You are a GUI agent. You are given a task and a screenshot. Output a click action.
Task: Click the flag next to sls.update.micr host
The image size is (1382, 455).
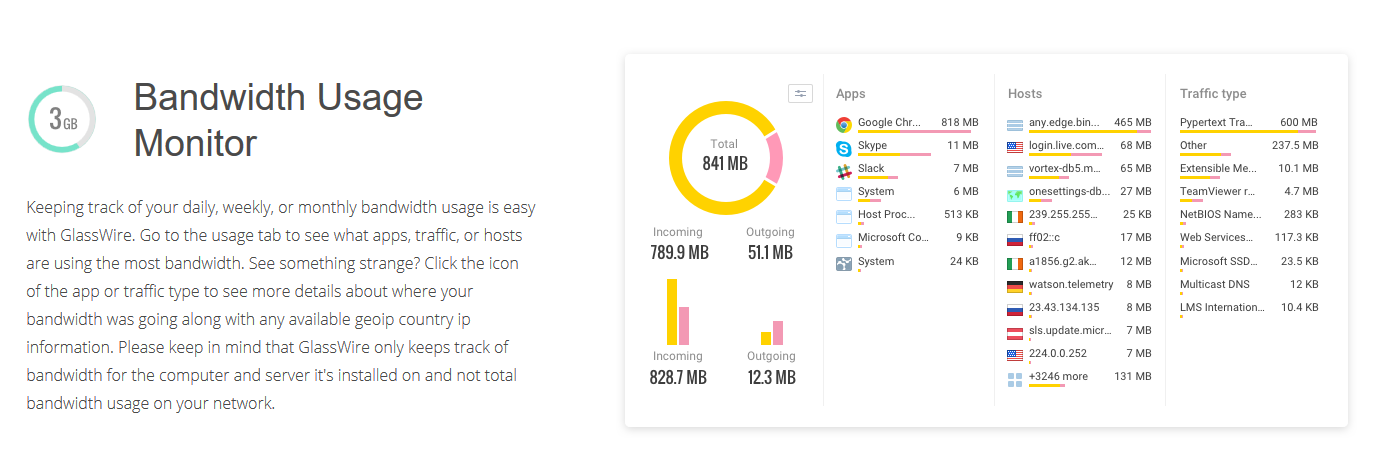tap(1015, 332)
